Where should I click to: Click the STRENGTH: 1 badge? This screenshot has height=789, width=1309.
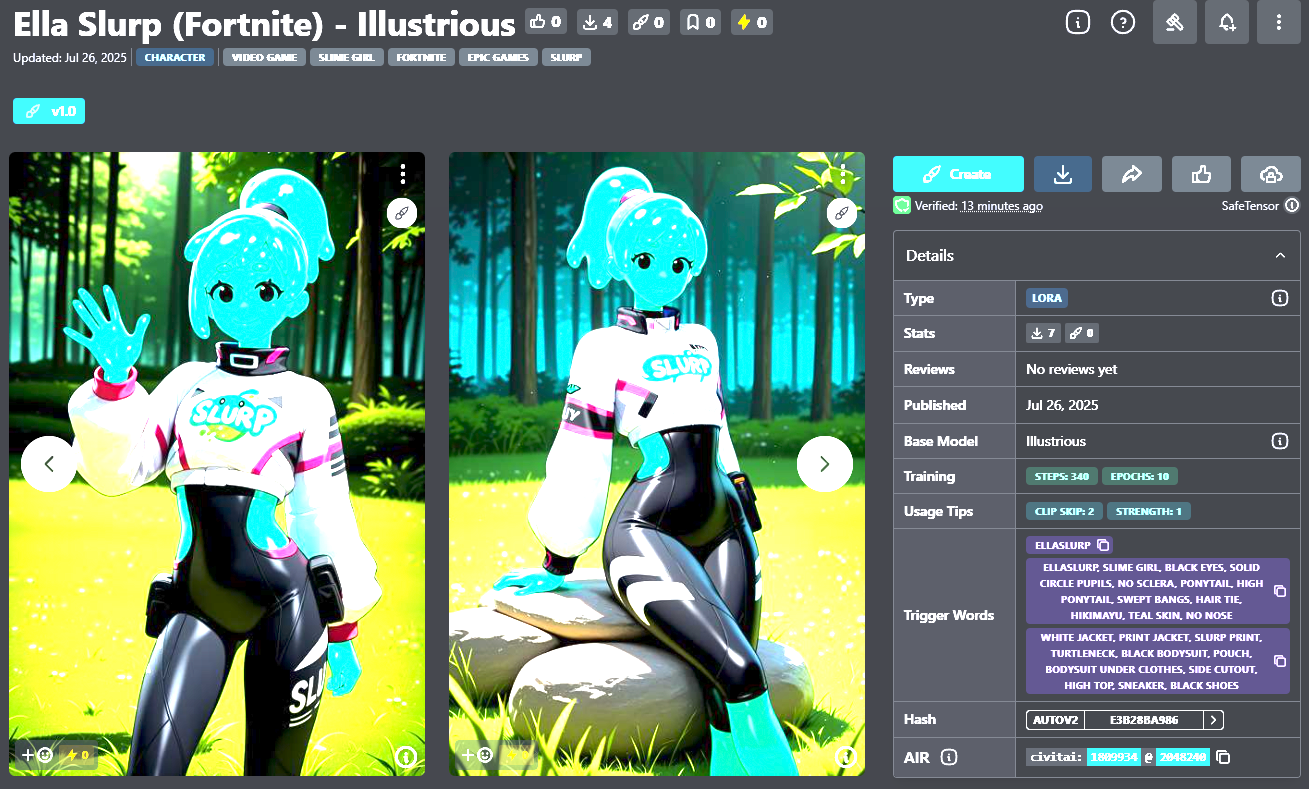point(1149,511)
